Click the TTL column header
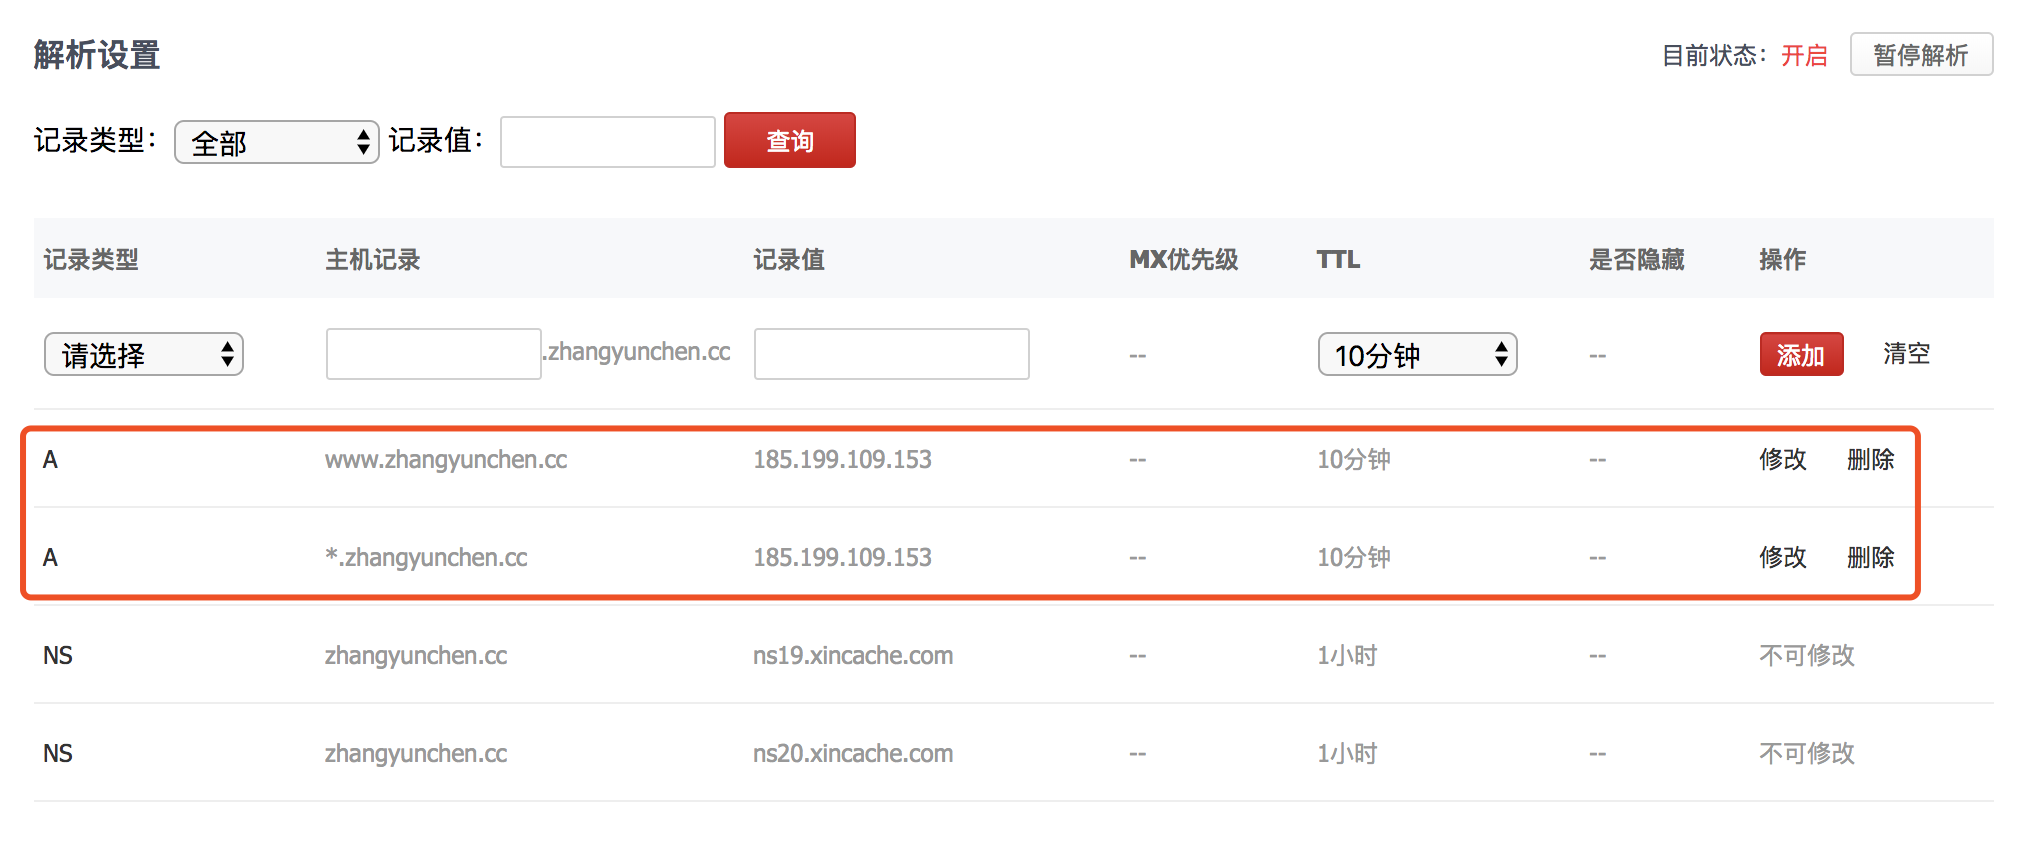The image size is (2024, 844). pyautogui.click(x=1338, y=260)
